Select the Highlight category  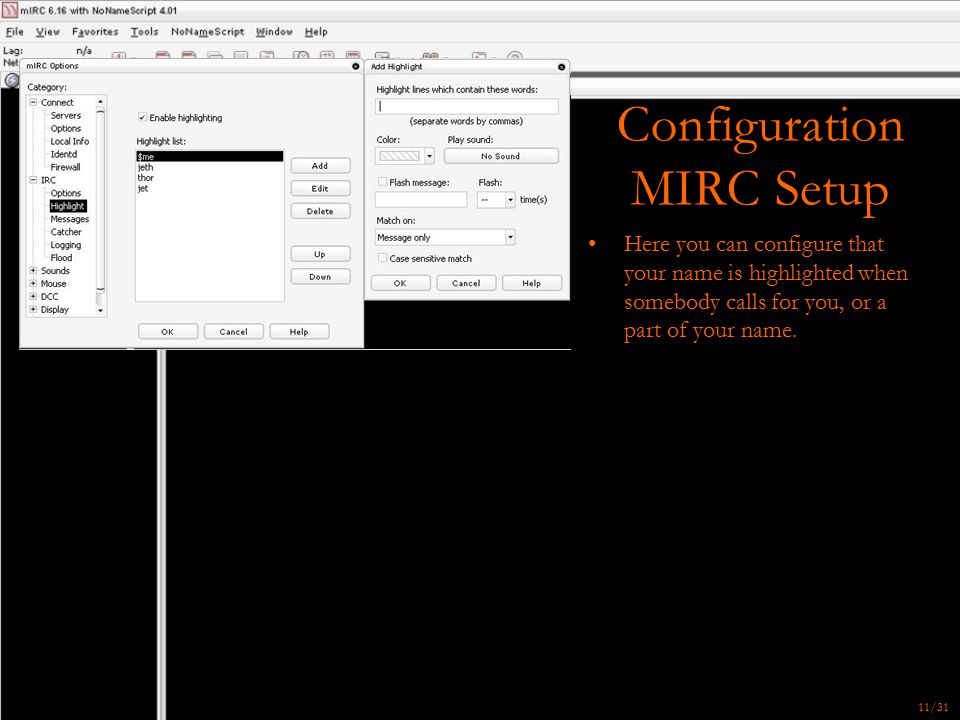tap(68, 206)
